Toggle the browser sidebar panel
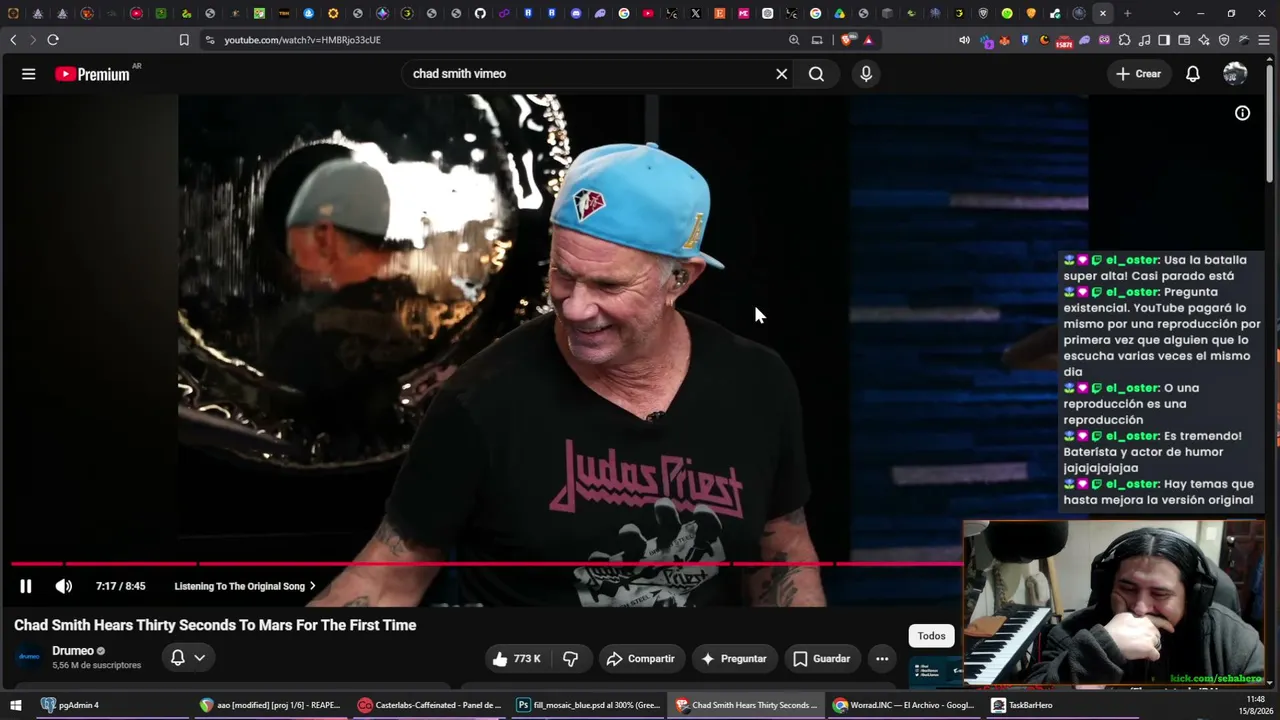 (x=1164, y=40)
